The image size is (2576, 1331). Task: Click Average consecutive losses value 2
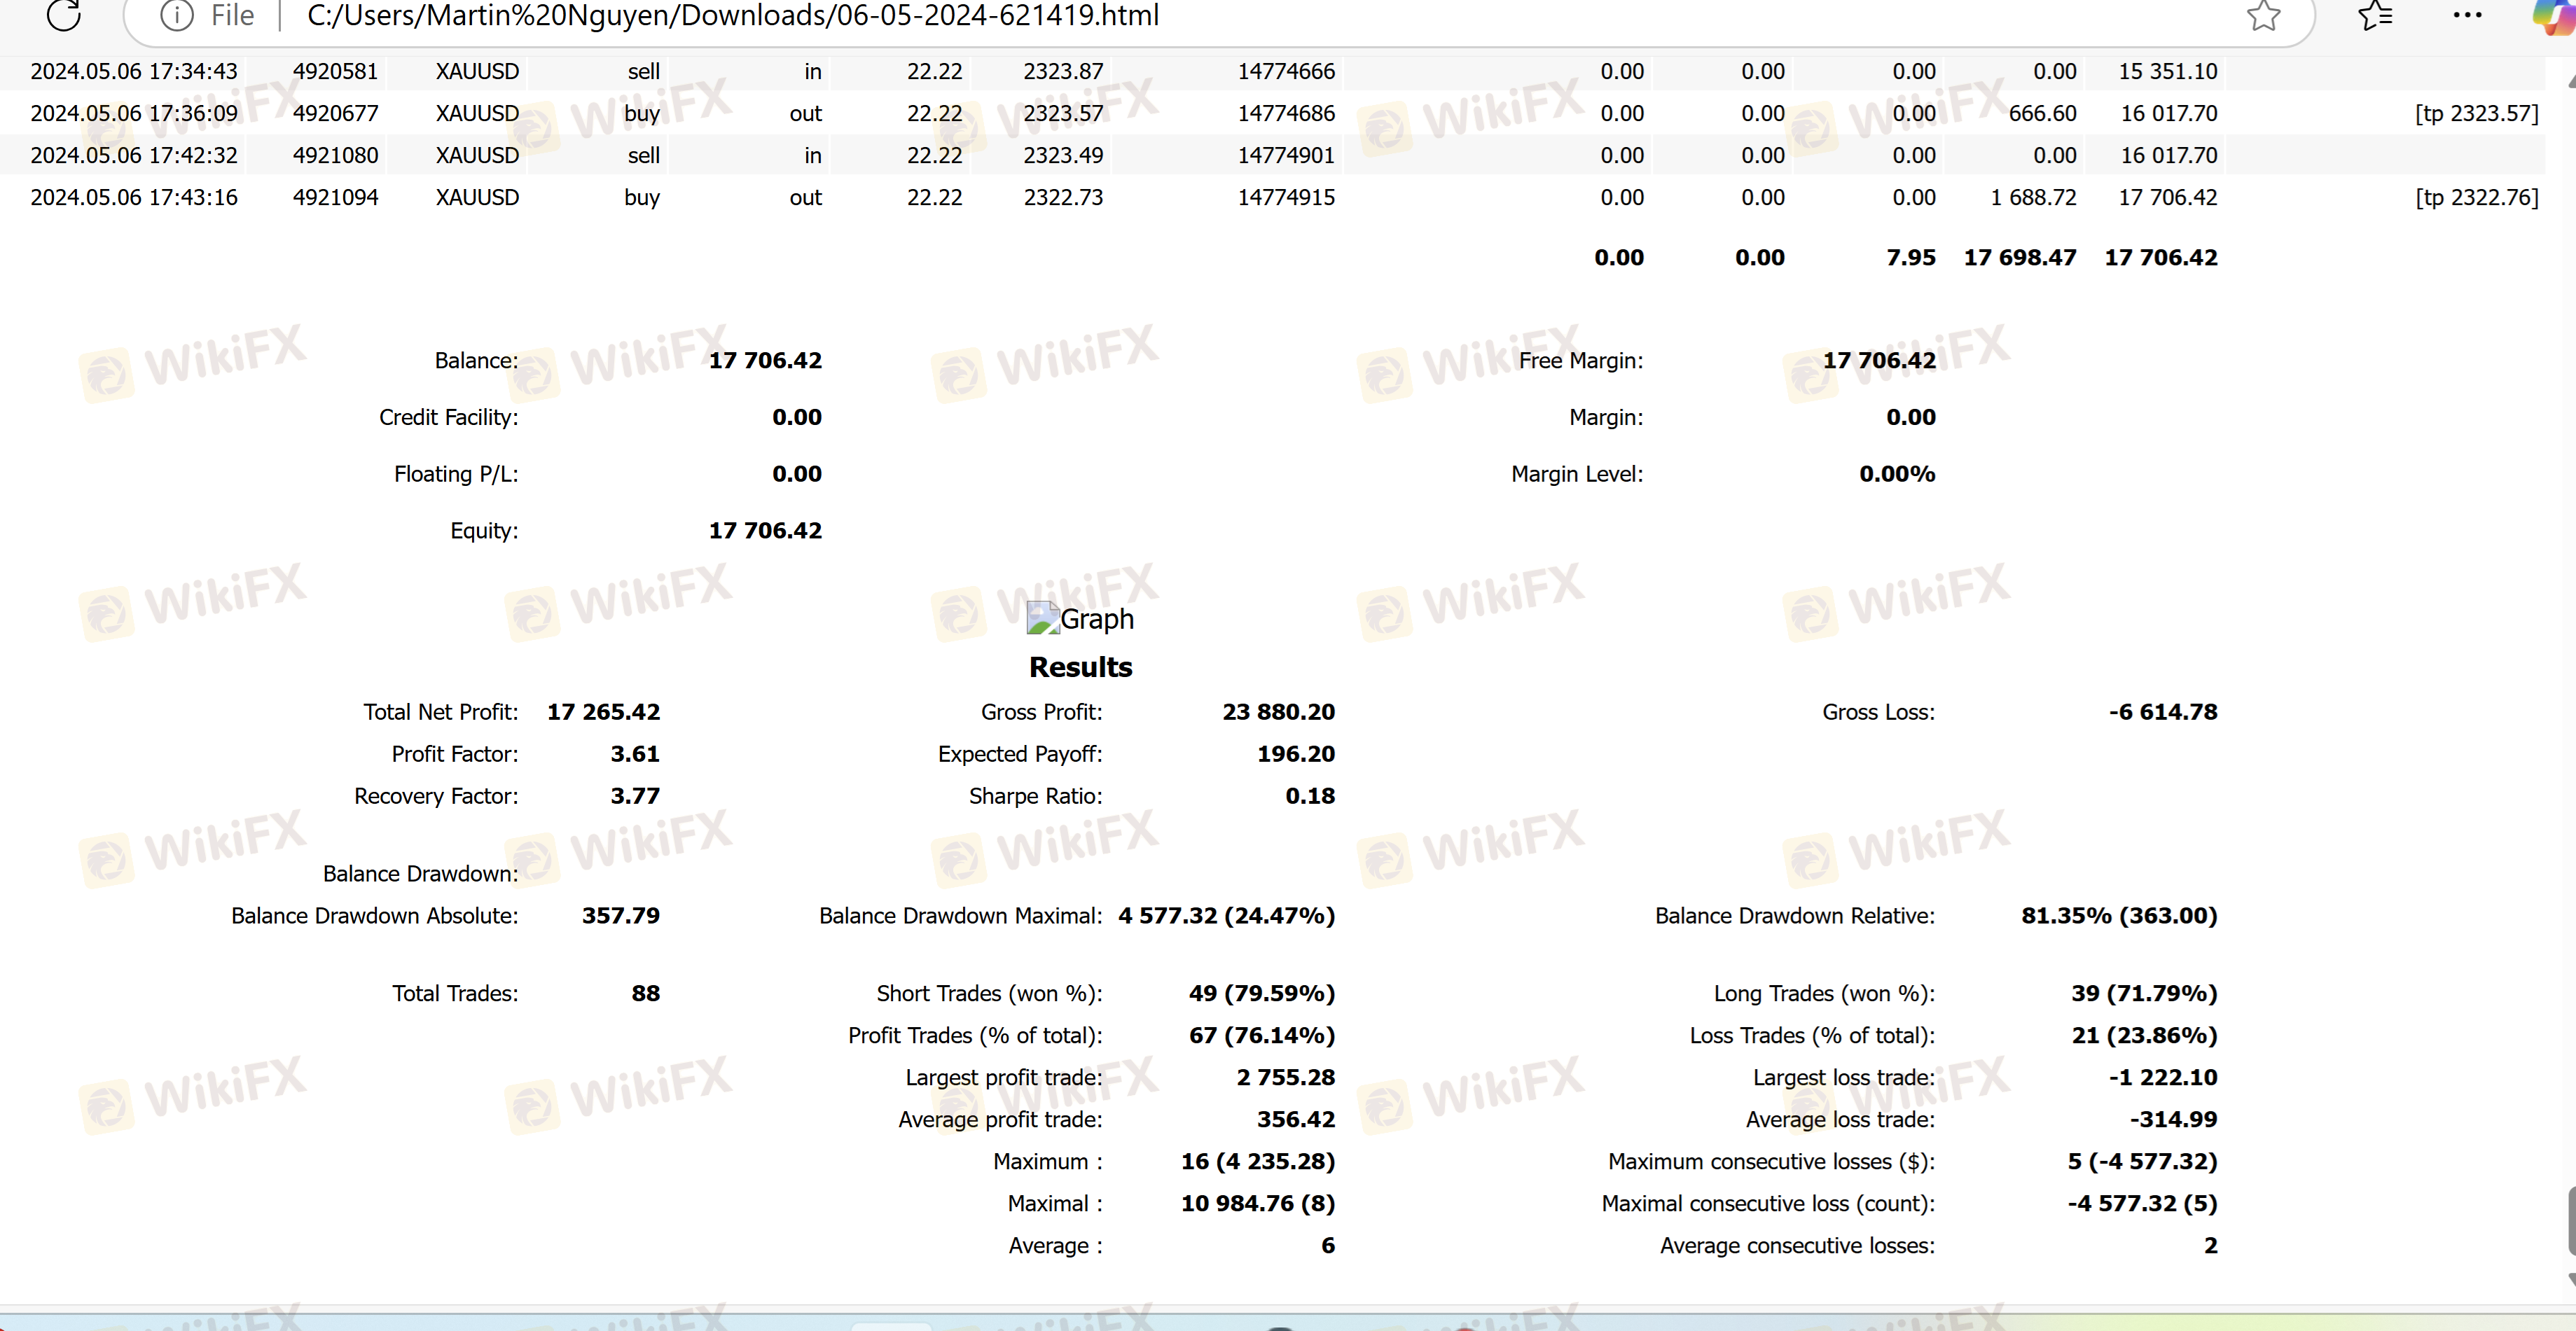(2210, 1246)
